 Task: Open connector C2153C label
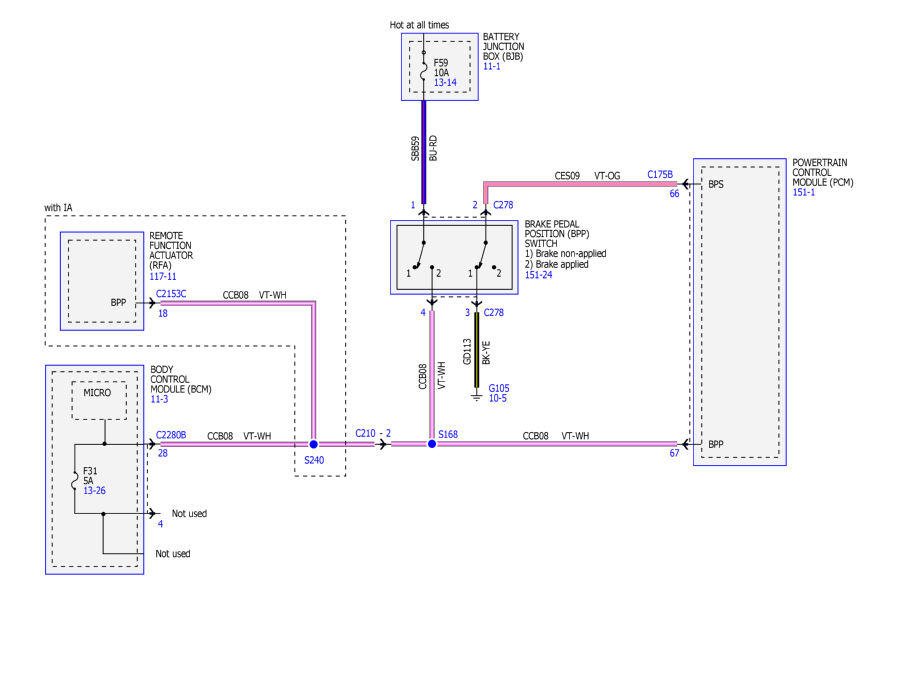point(171,294)
